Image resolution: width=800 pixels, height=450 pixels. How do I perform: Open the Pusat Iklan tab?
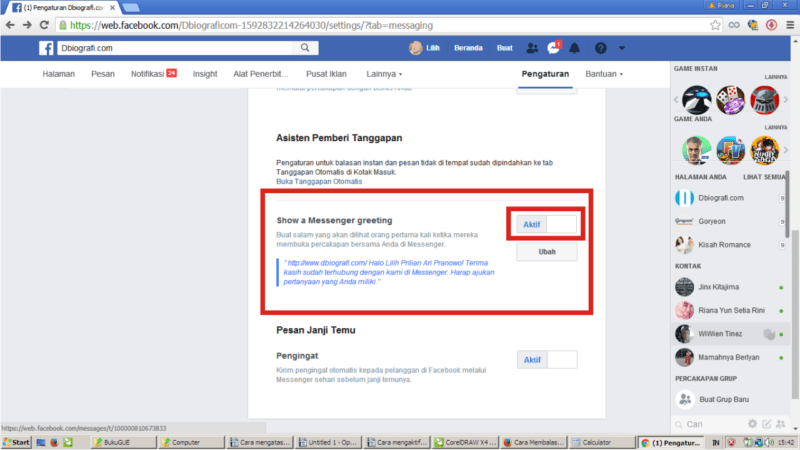[x=326, y=74]
